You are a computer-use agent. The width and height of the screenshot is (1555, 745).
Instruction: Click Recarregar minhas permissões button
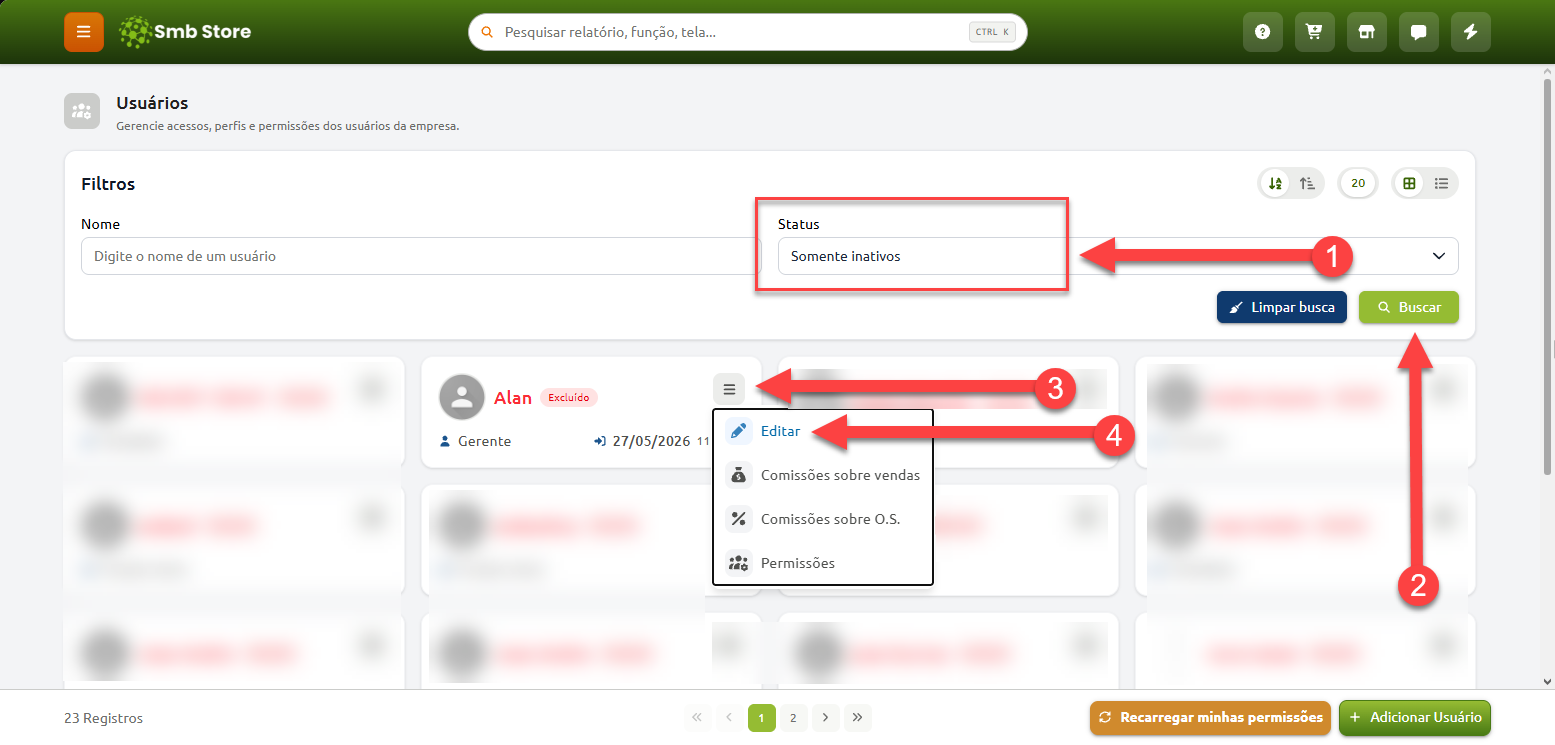point(1210,717)
